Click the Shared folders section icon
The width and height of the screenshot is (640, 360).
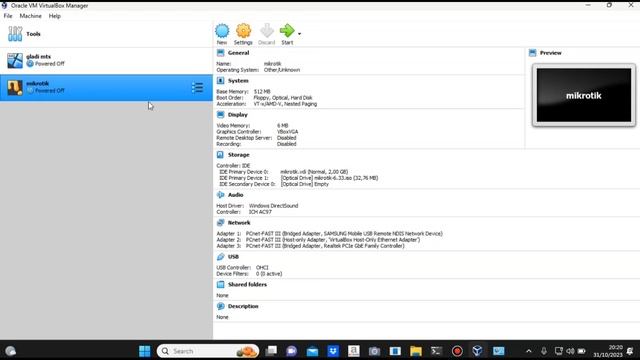coord(220,284)
